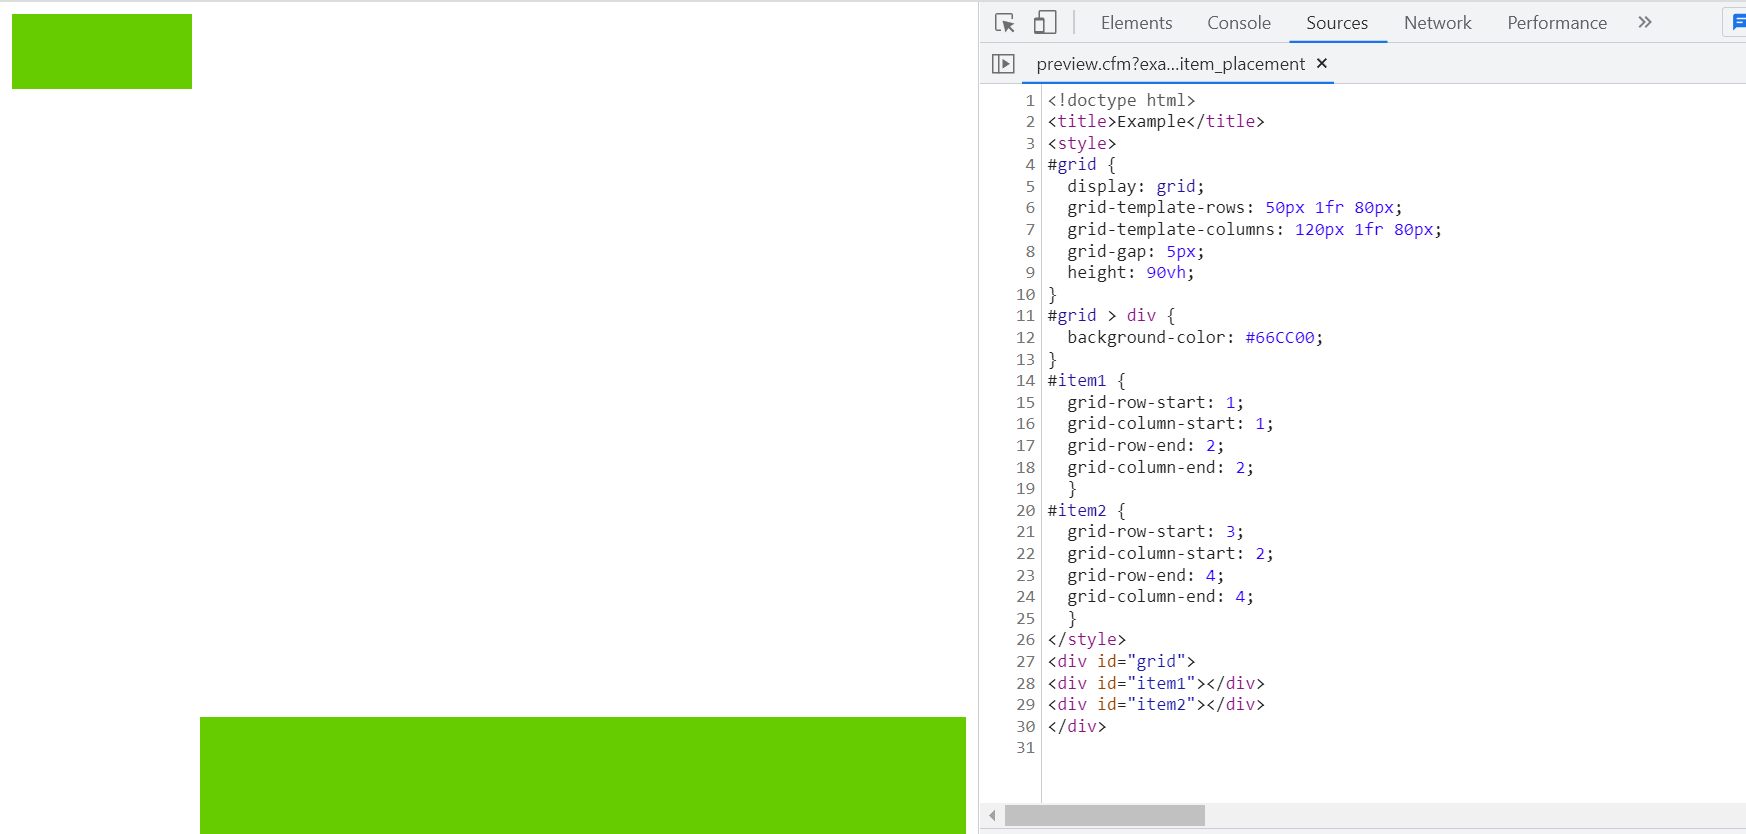1746x834 pixels.
Task: Click the small green grid item top-left
Action: click(x=102, y=52)
